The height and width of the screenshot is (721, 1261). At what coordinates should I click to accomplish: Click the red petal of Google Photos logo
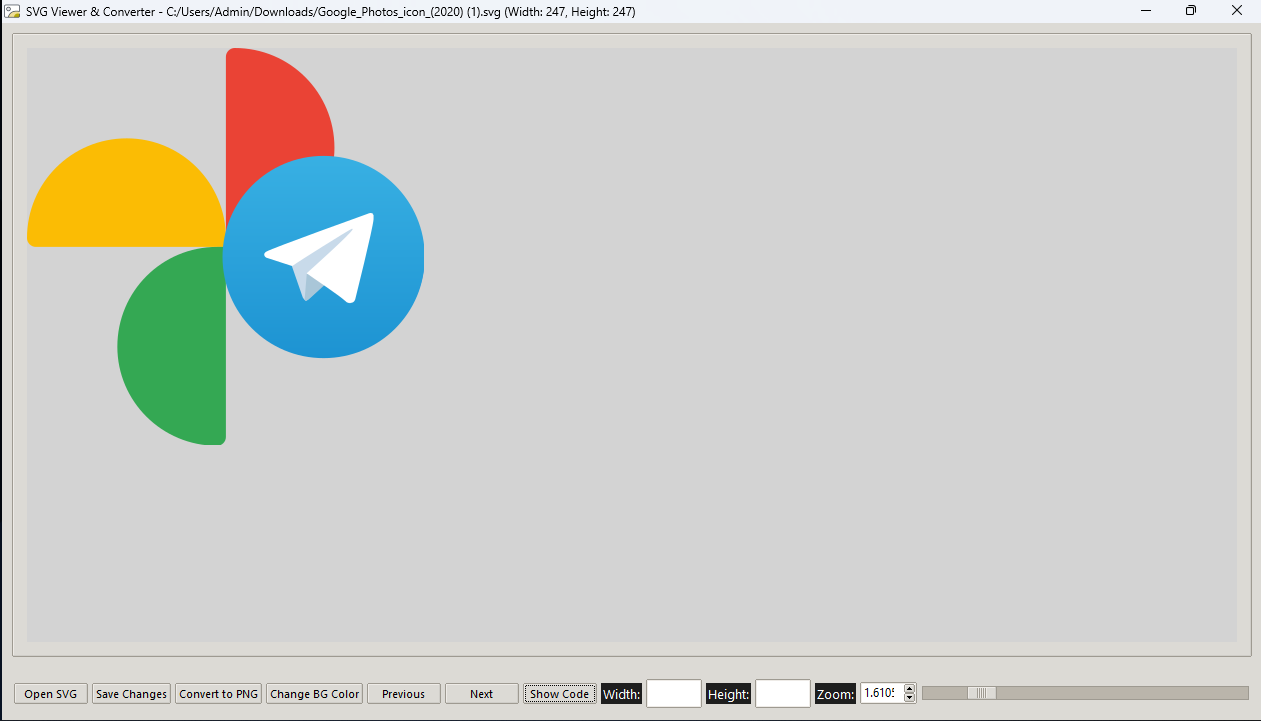(275, 115)
